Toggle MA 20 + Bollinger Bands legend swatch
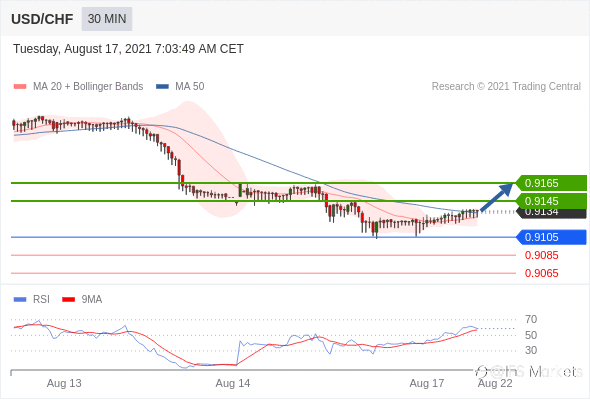The image size is (590, 400). tap(20, 87)
